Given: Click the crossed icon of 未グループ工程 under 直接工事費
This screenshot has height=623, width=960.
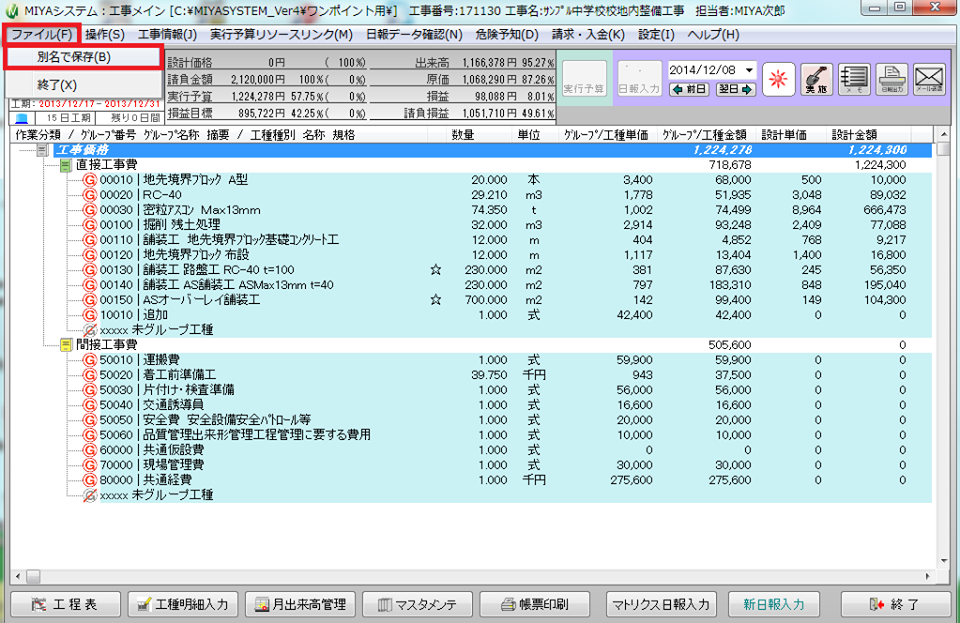Looking at the screenshot, I should pyautogui.click(x=90, y=330).
